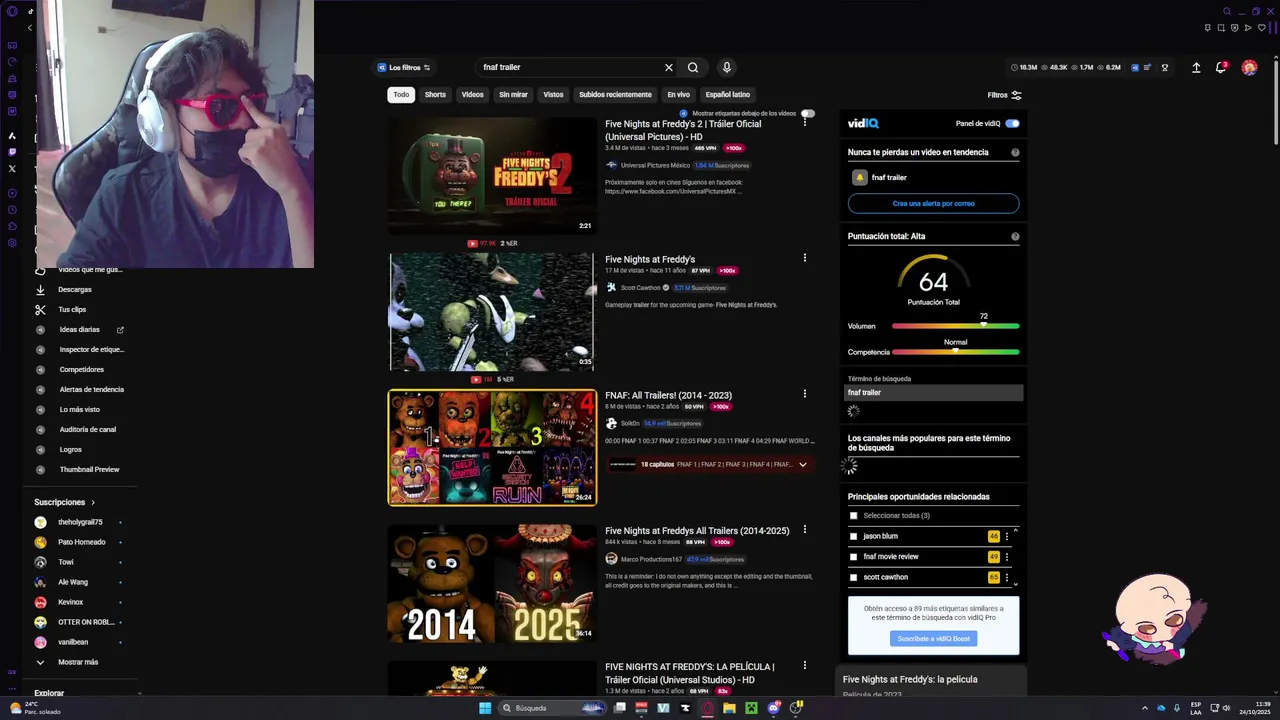Start voice search with the microphone icon
The height and width of the screenshot is (720, 1280).
click(x=727, y=67)
